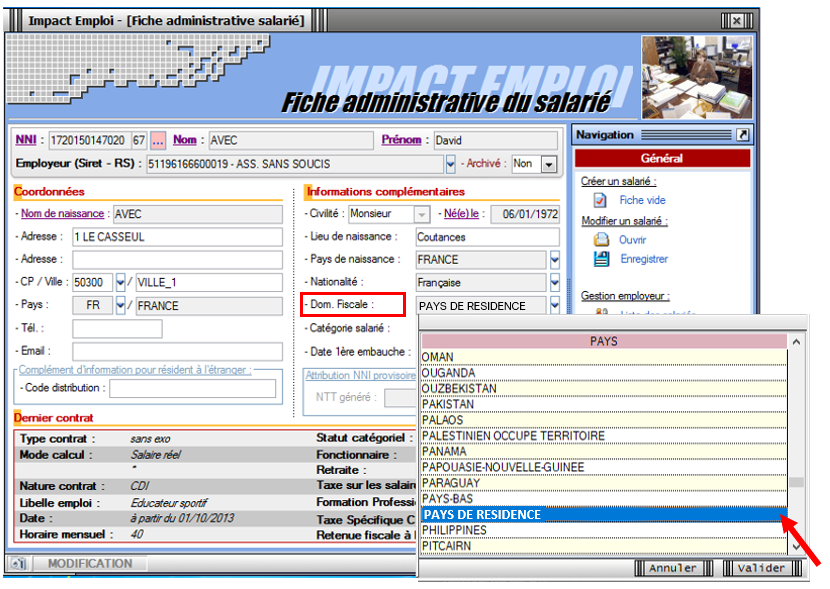Click the country list scrollbar thumb
Screen dimensions: 830x589
tap(796, 483)
